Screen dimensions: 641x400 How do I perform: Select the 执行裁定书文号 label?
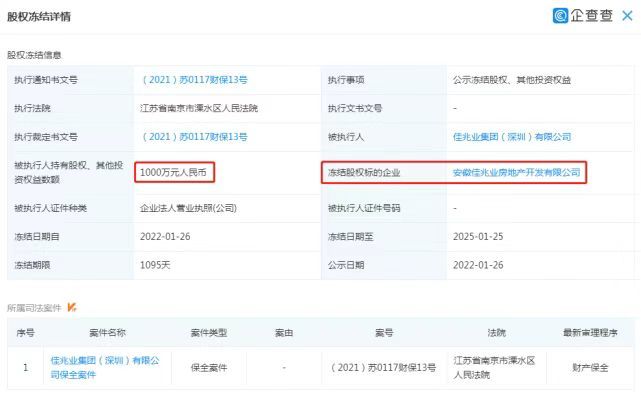46,137
